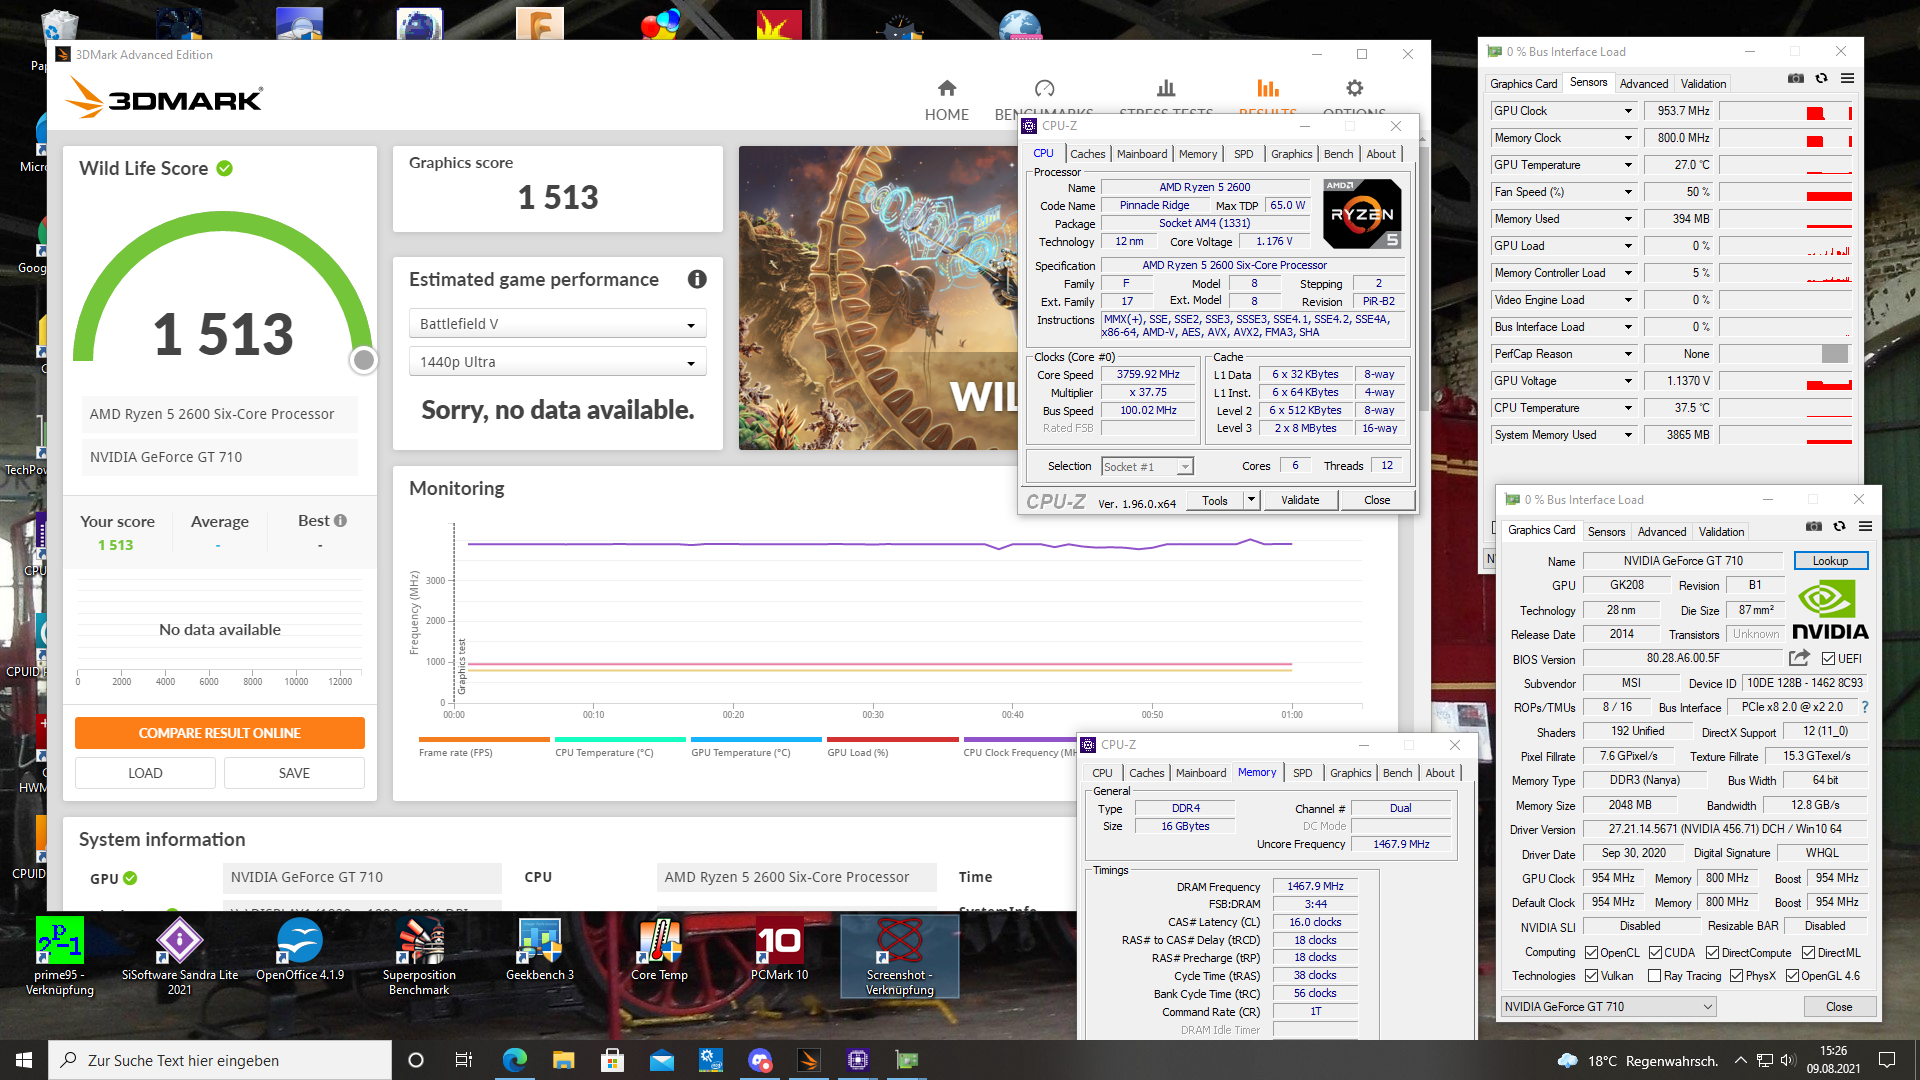Image resolution: width=1920 pixels, height=1080 pixels.
Task: Open Fan Speed (%) sensor dropdown
Action: point(1627,192)
